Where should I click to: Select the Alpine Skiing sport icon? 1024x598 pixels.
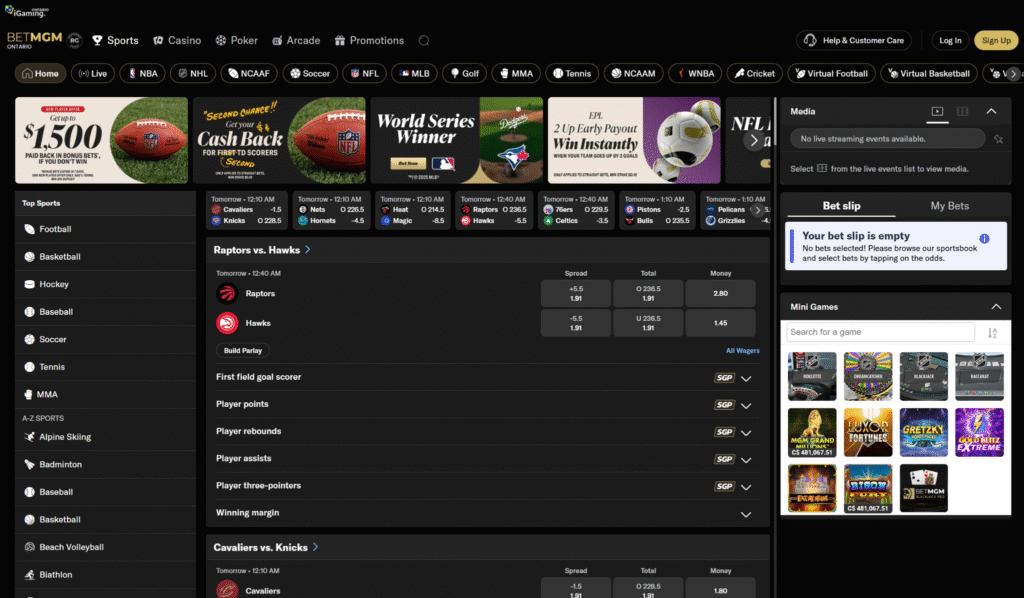click(30, 437)
